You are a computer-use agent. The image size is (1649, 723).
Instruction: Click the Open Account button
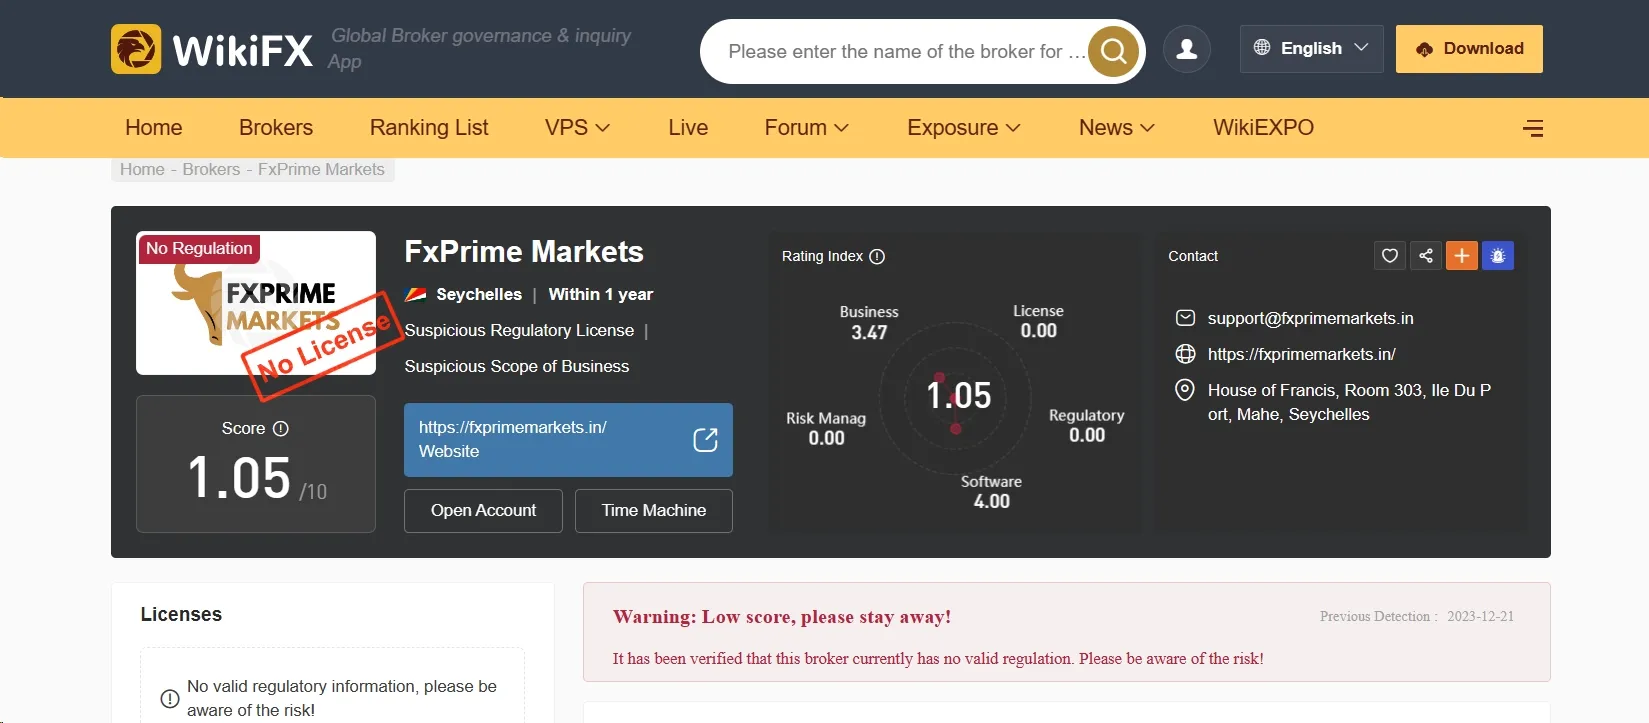[x=483, y=511]
